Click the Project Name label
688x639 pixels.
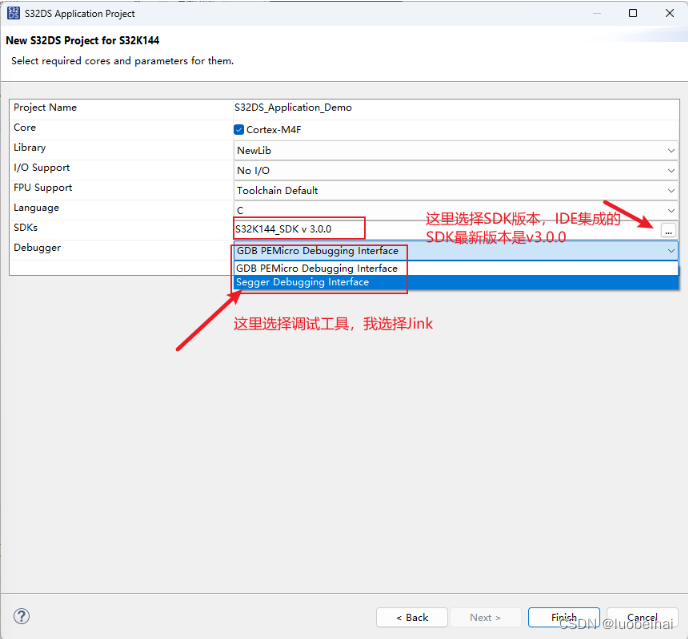(45, 108)
